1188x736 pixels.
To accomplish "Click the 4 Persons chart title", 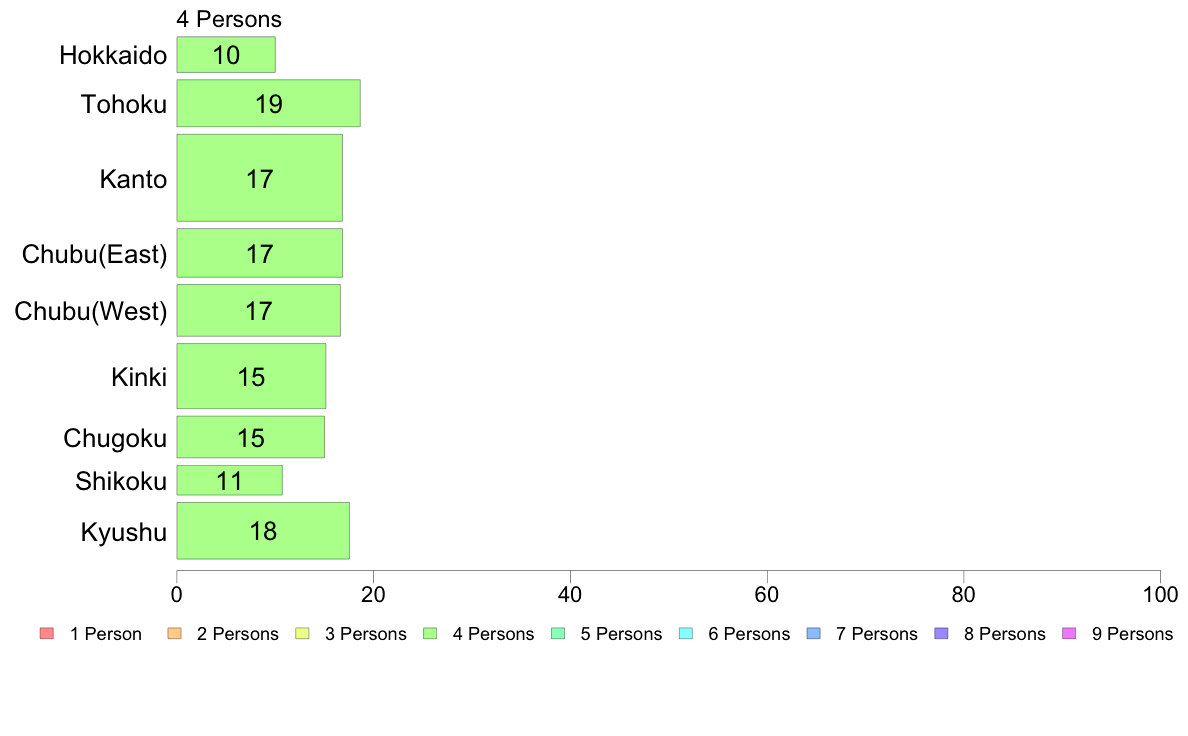I will tap(229, 19).
